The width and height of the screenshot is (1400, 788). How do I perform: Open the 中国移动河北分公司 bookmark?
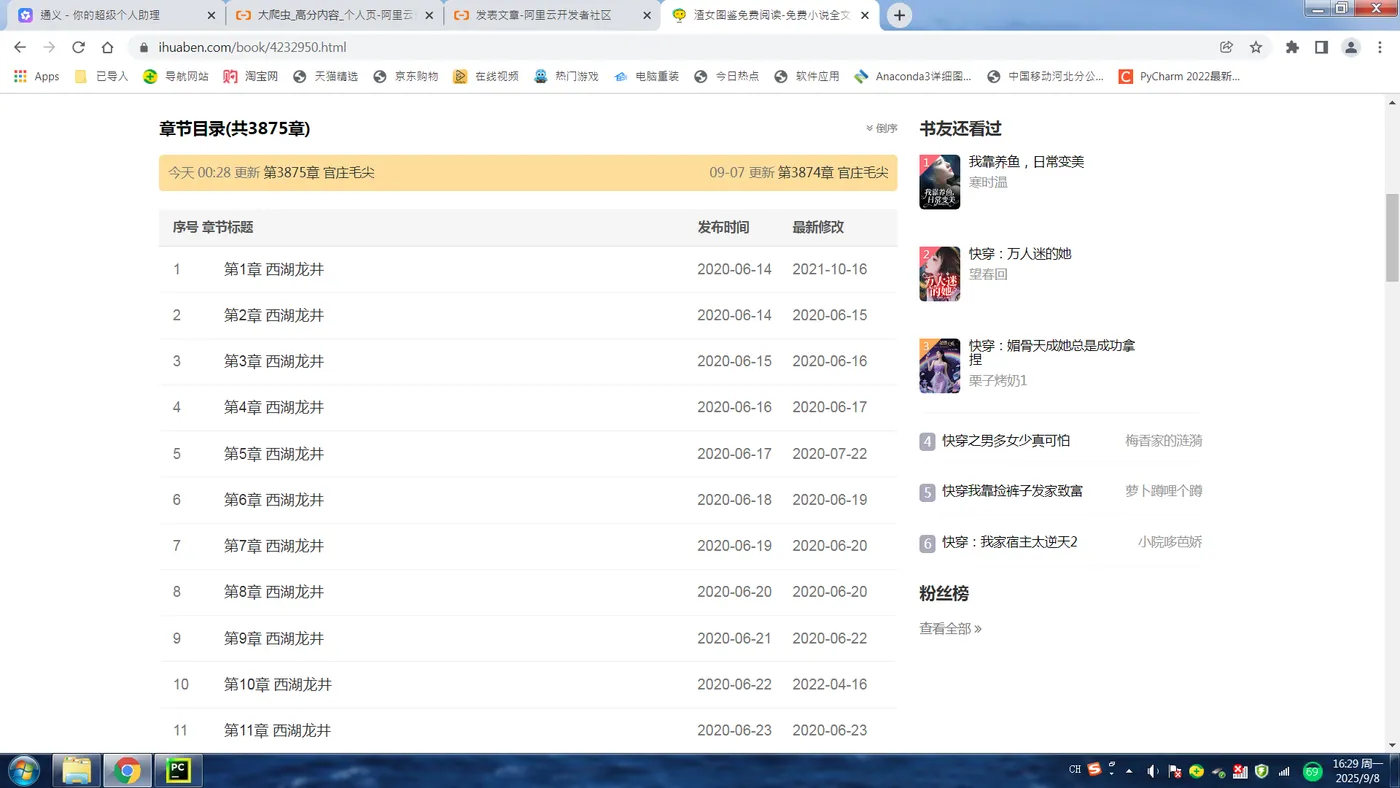point(1045,76)
